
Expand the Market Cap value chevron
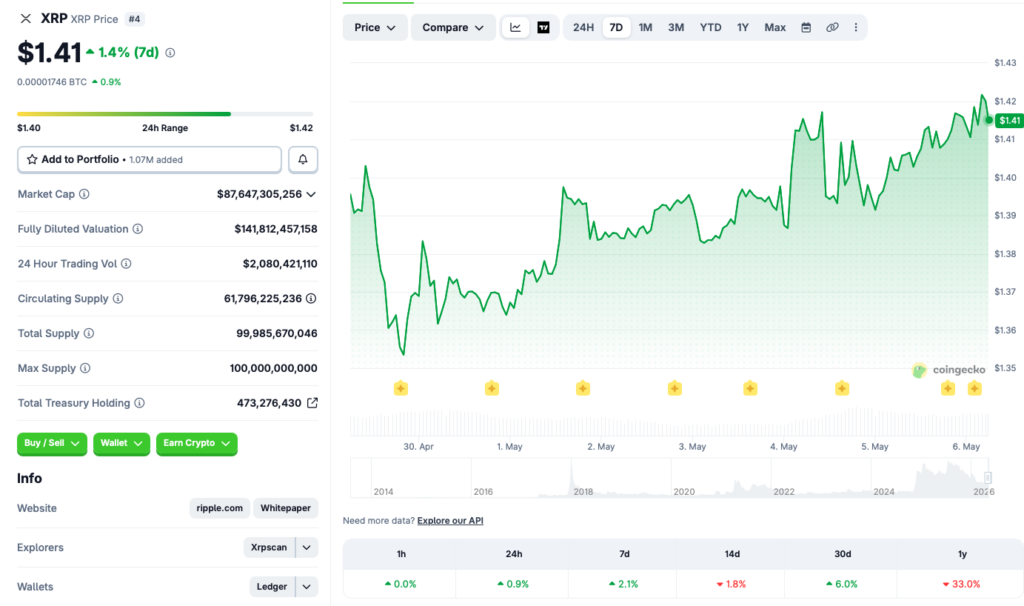(311, 194)
